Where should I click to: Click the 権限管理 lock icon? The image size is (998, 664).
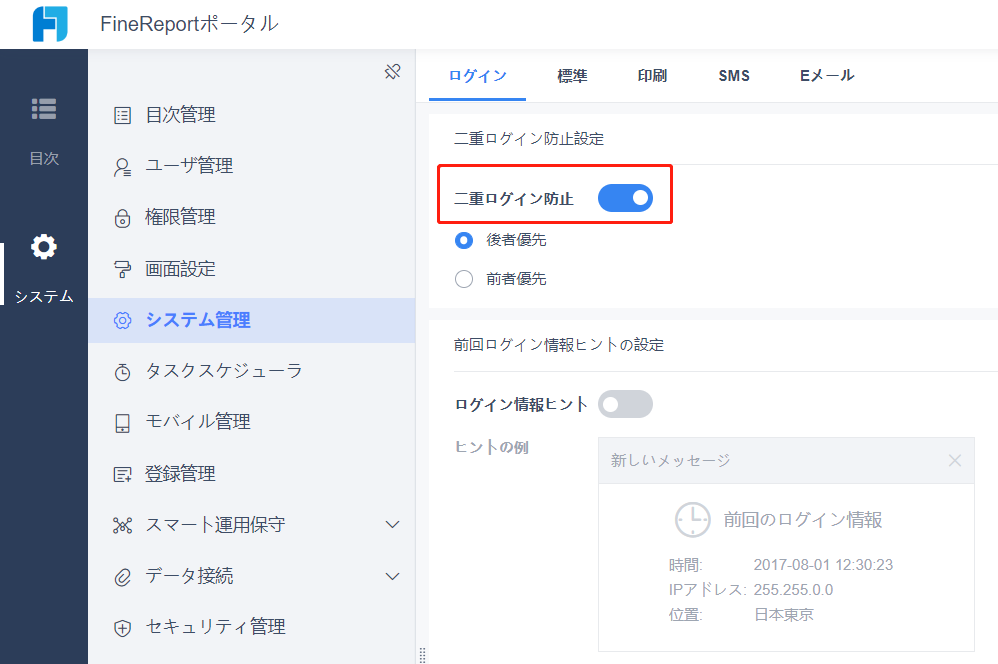122,218
